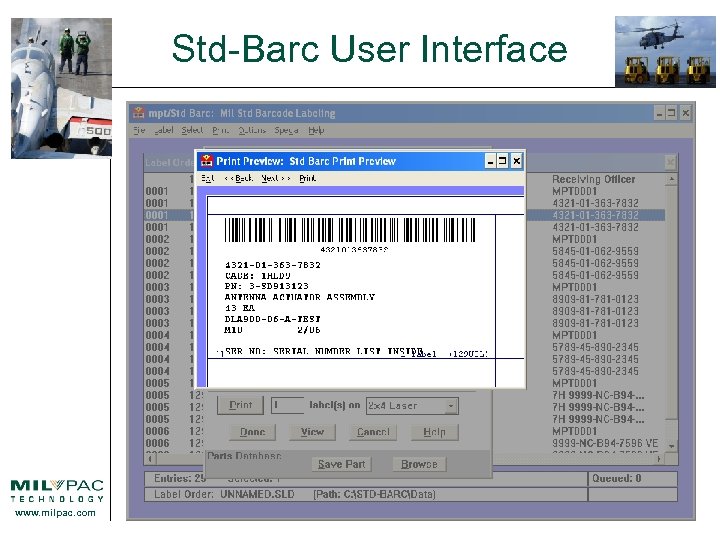Click the www.milpac.com link
The height and width of the screenshot is (540, 720).
[55, 513]
